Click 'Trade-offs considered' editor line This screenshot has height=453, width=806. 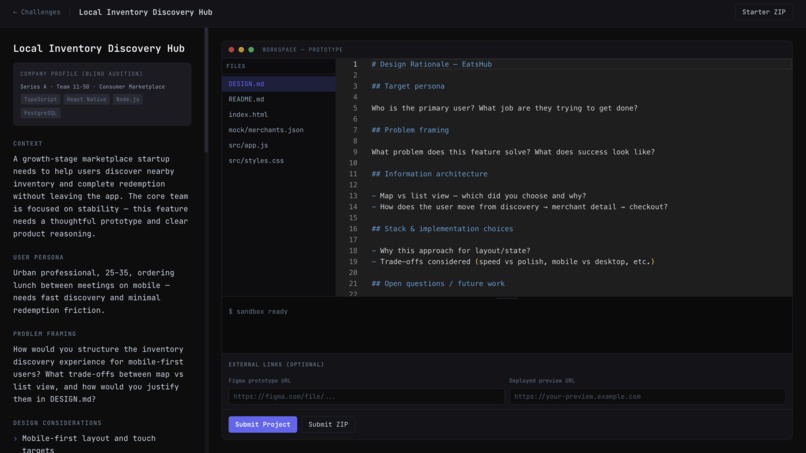click(x=513, y=262)
